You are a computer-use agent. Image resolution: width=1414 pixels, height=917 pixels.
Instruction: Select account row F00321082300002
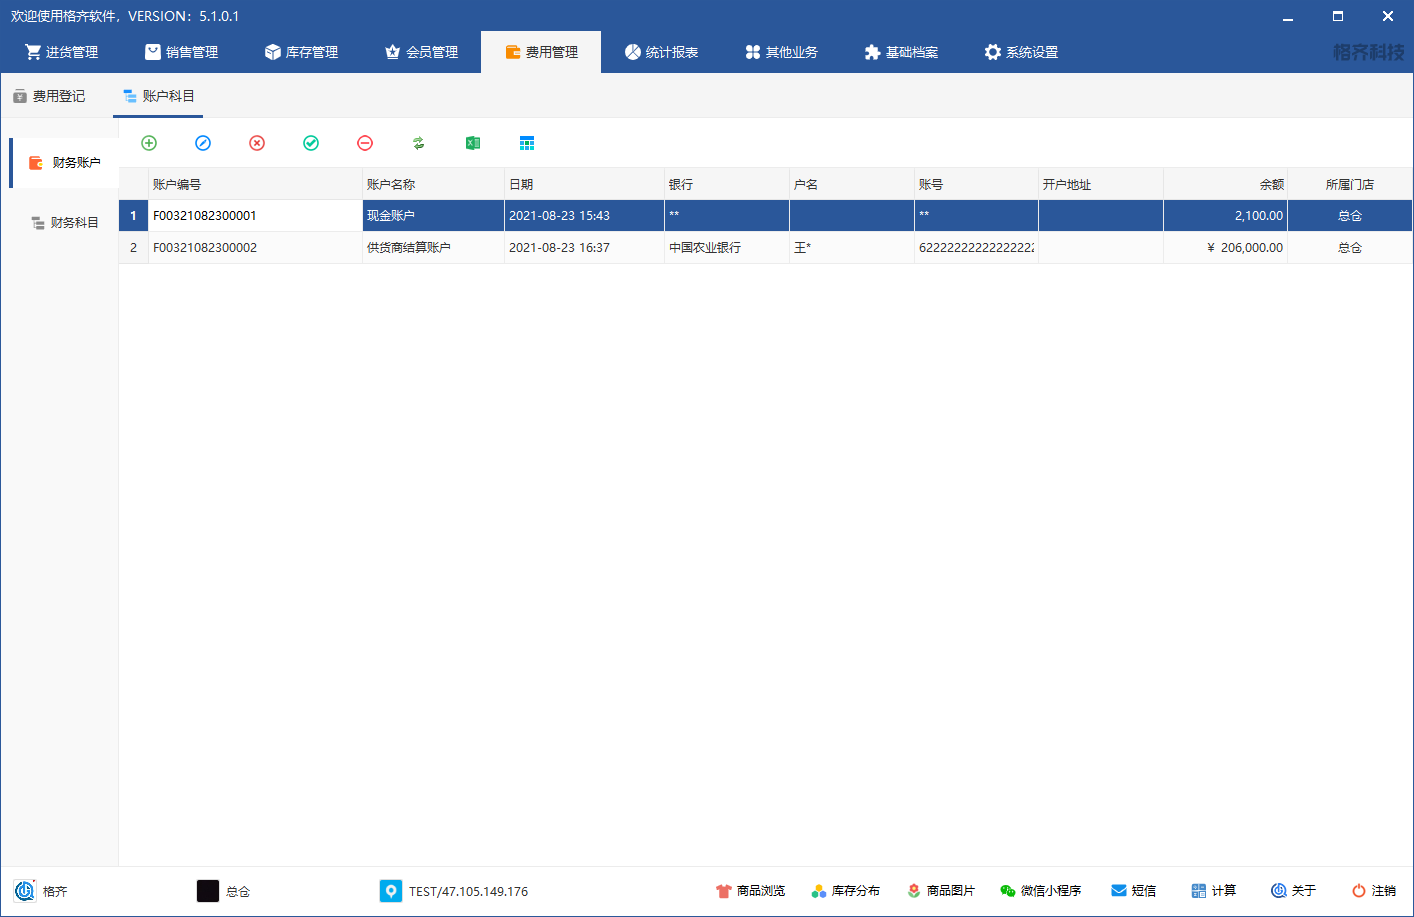766,247
